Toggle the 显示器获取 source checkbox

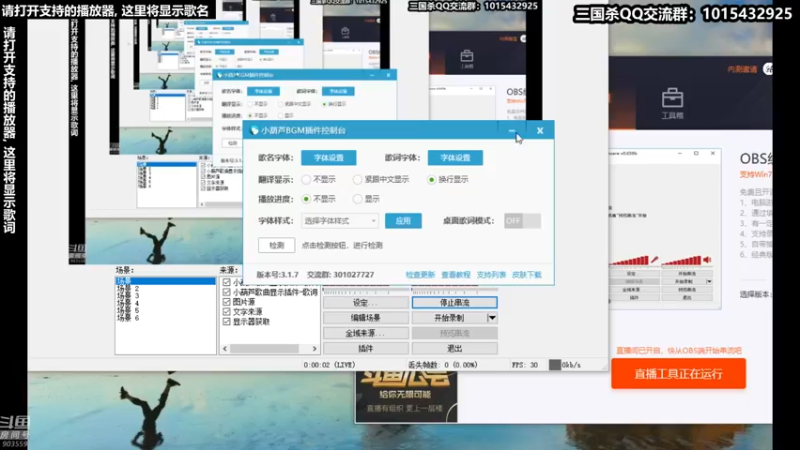pyautogui.click(x=227, y=322)
